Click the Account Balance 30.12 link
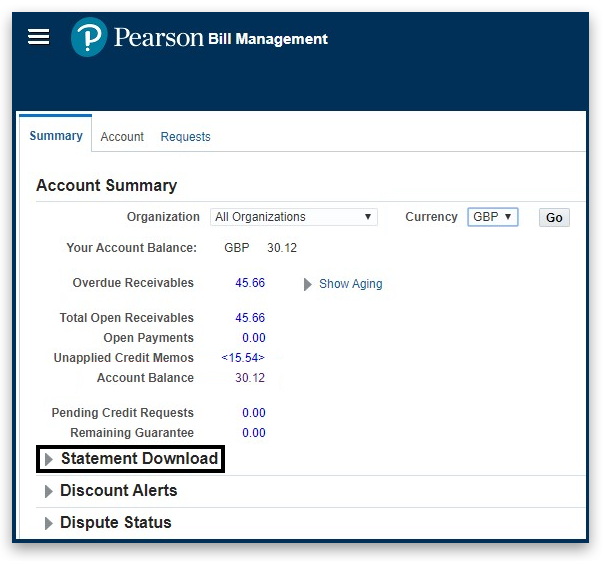This screenshot has height=561, width=607. (x=250, y=378)
